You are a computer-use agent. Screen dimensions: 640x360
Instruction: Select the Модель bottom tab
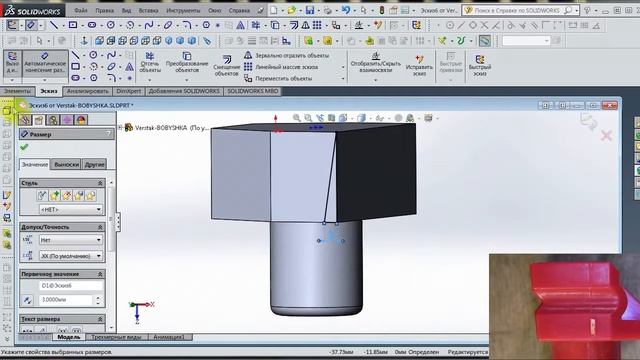(x=69, y=337)
